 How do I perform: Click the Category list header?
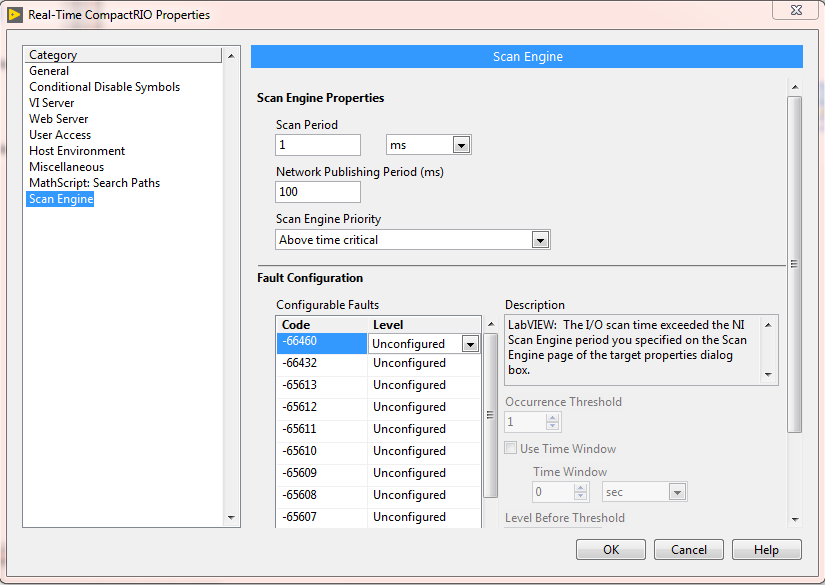tap(124, 55)
